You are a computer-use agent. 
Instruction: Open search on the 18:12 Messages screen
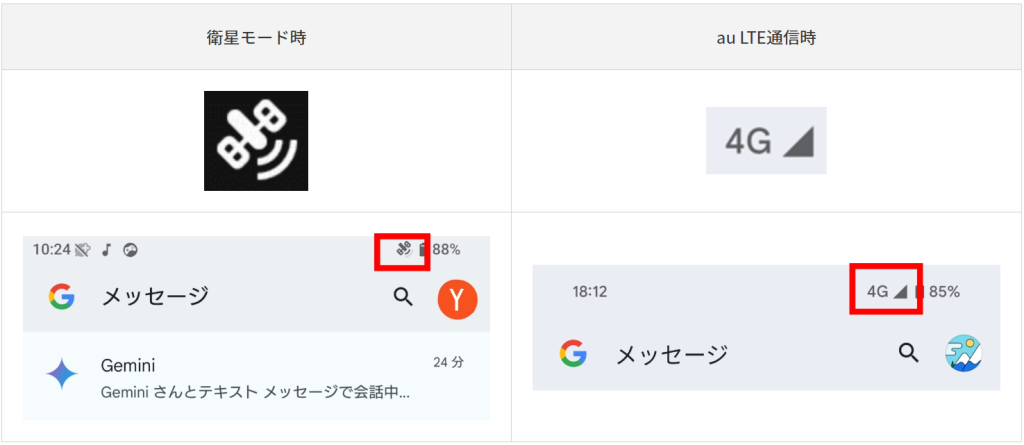tap(908, 352)
